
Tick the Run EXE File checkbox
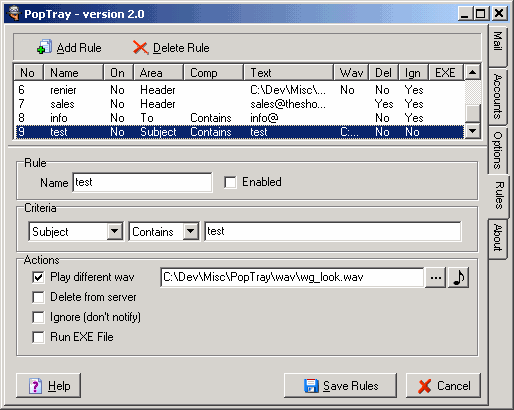coord(38,337)
